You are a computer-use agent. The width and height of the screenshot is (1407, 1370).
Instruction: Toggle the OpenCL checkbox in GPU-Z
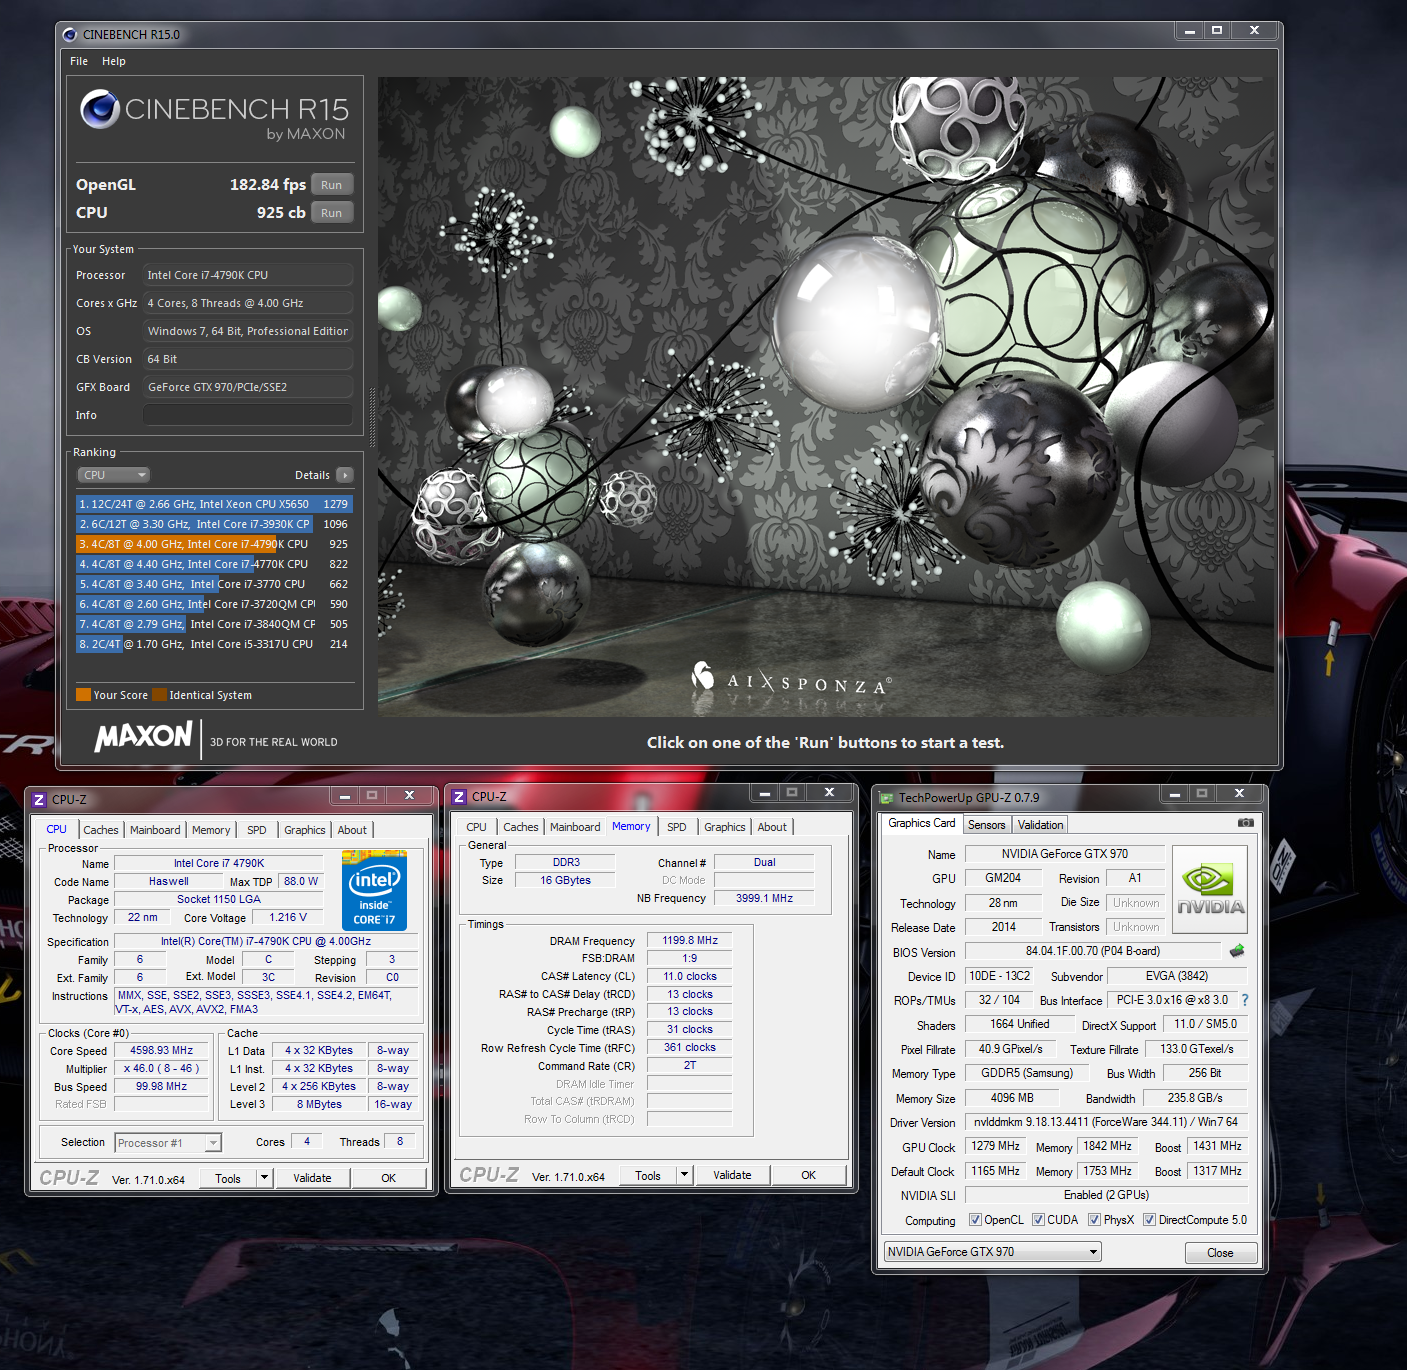tap(975, 1220)
